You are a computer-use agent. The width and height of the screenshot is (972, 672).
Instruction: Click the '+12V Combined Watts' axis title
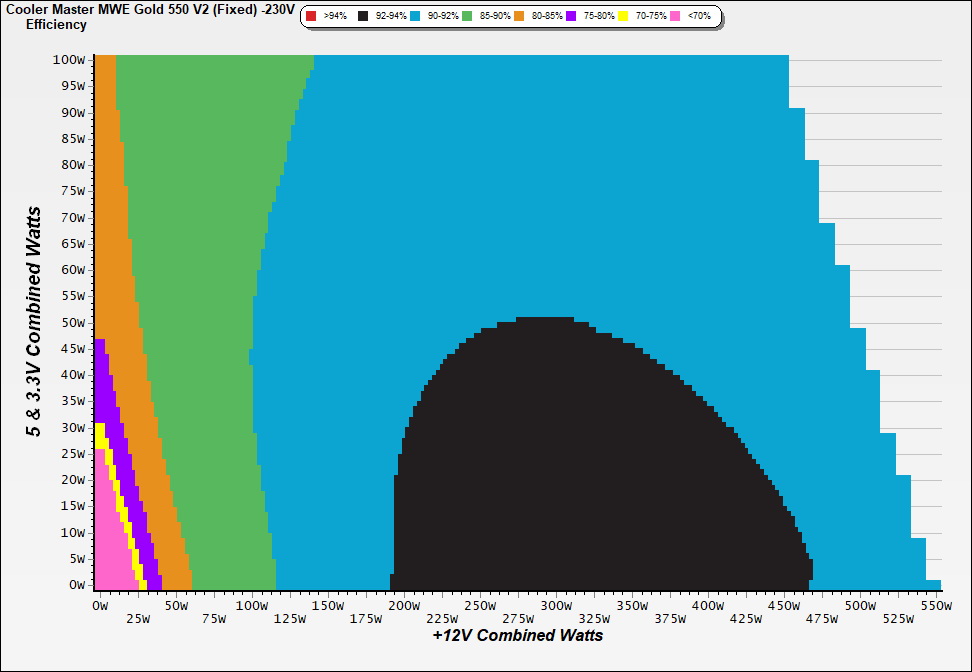click(x=517, y=635)
